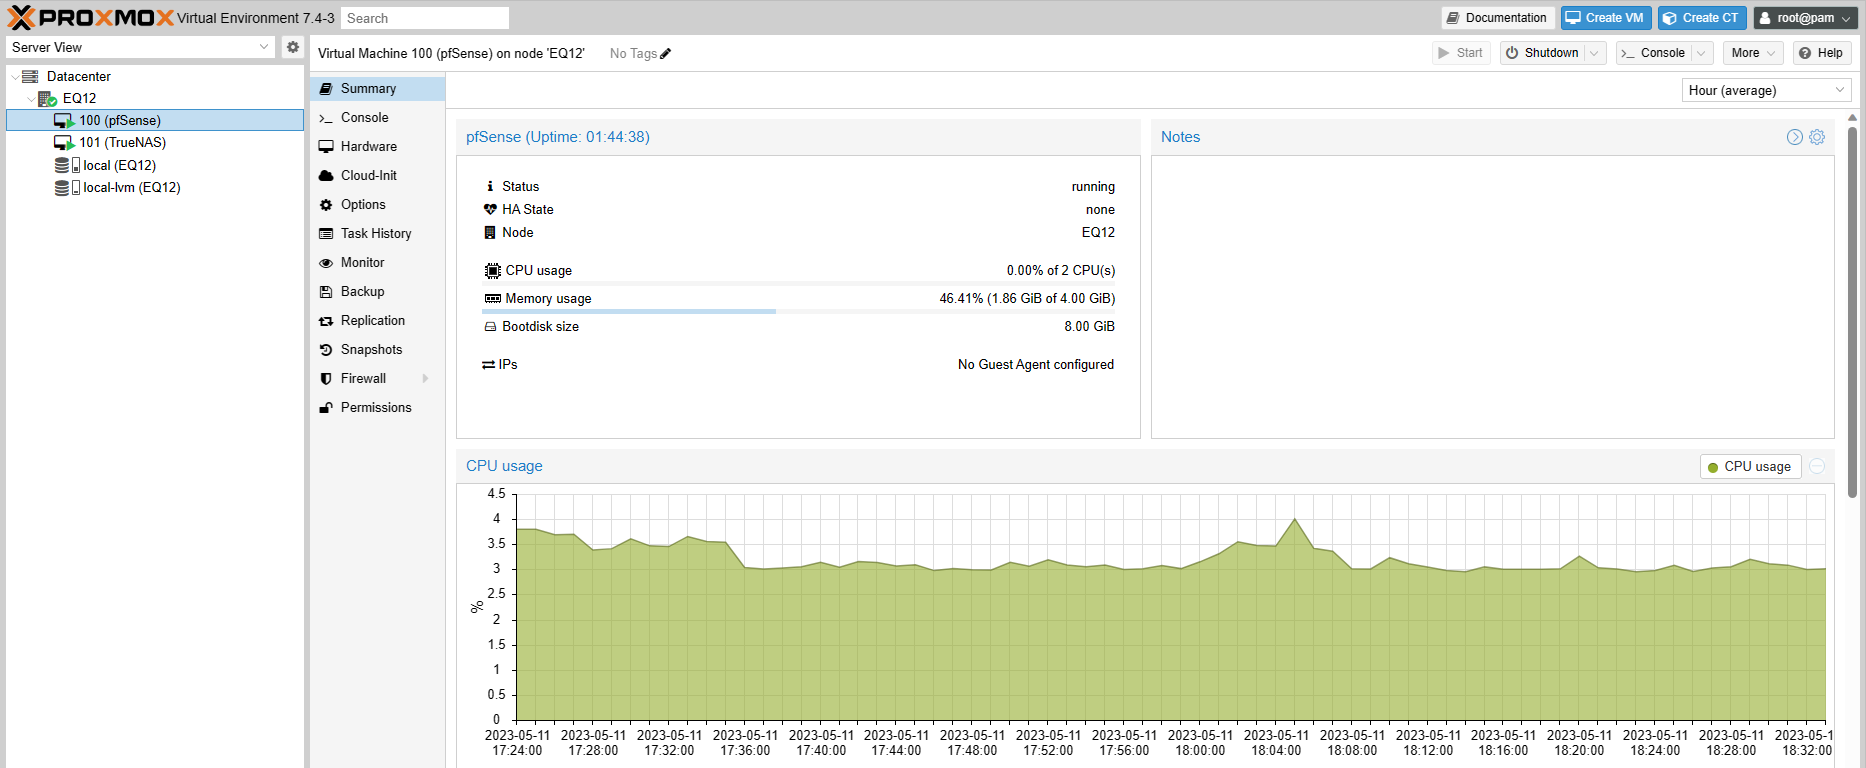
Task: Open the Snapshots tab
Action: [x=377, y=349]
